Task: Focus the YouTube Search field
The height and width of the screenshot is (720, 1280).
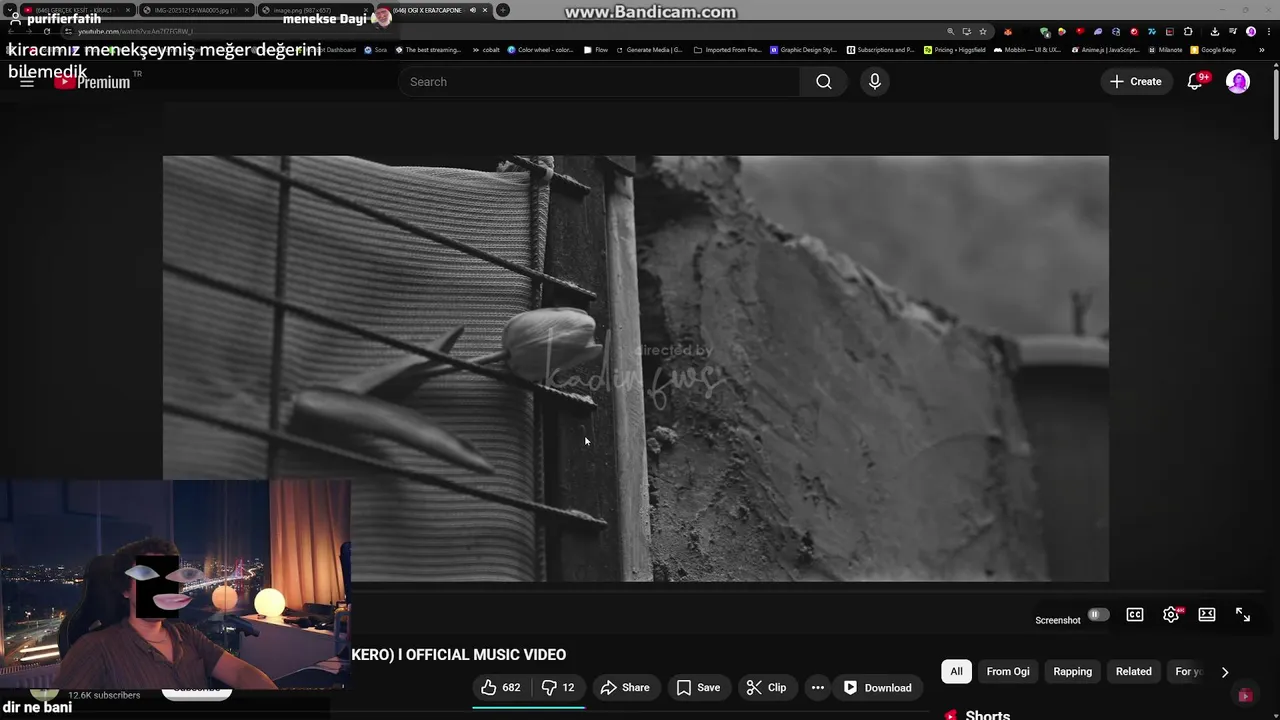Action: pyautogui.click(x=600, y=82)
